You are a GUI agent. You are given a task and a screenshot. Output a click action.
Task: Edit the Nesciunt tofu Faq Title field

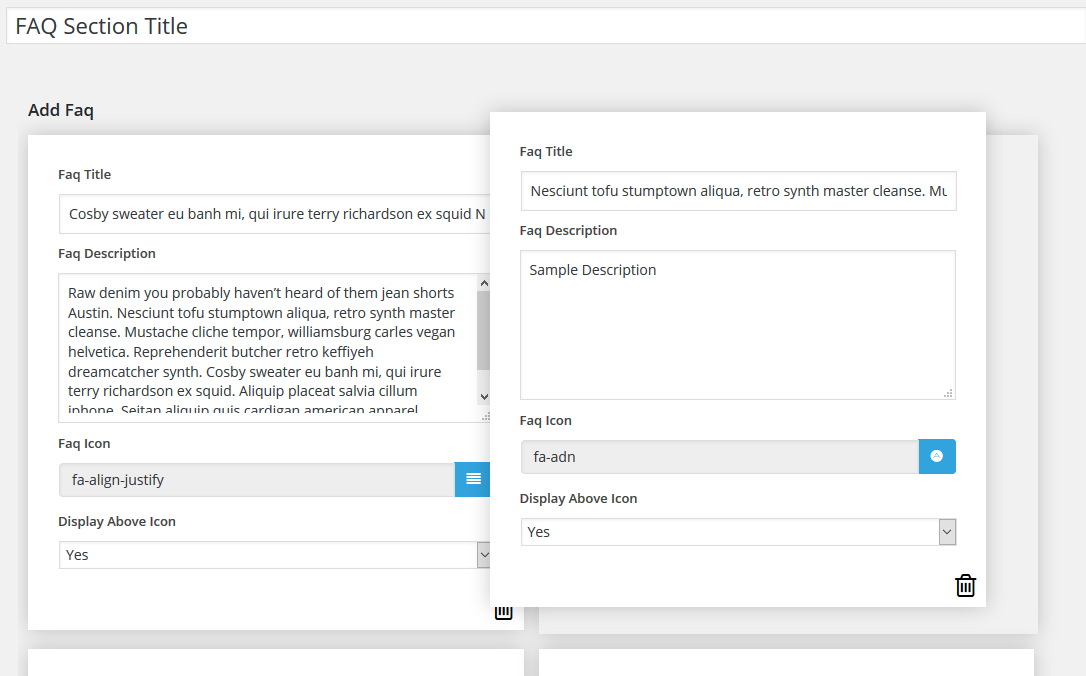[738, 191]
